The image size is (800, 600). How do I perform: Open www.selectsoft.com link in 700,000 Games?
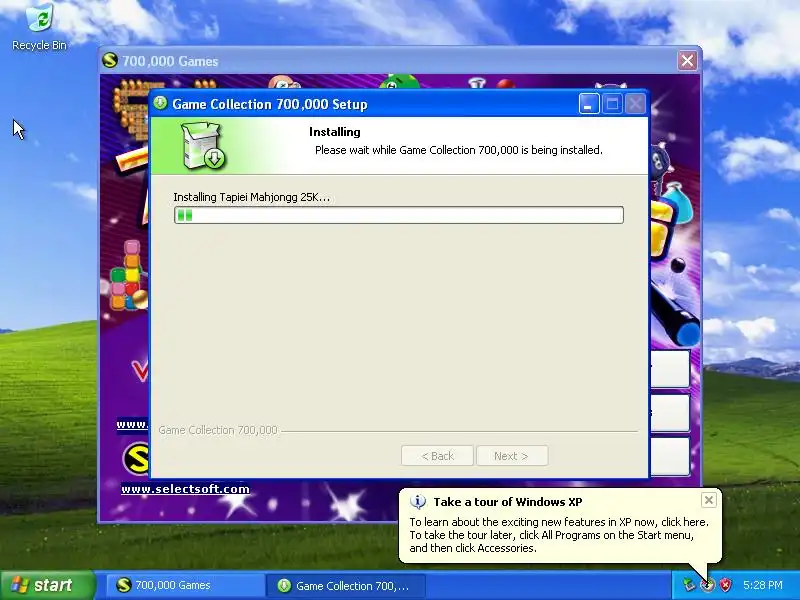point(185,489)
